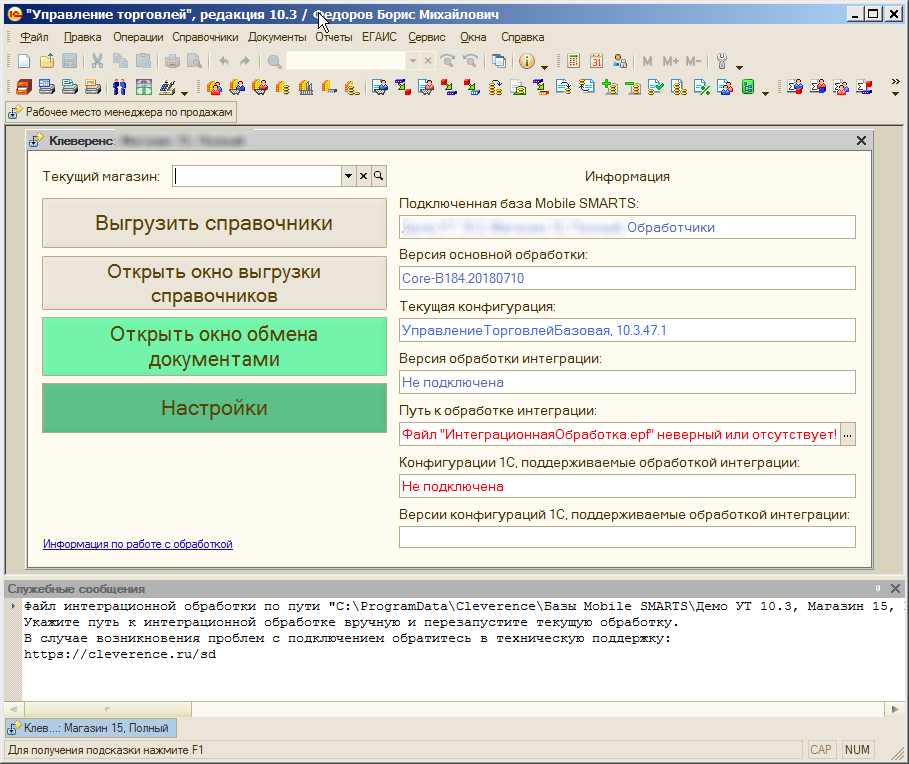Open the Окна menu

tap(473, 37)
